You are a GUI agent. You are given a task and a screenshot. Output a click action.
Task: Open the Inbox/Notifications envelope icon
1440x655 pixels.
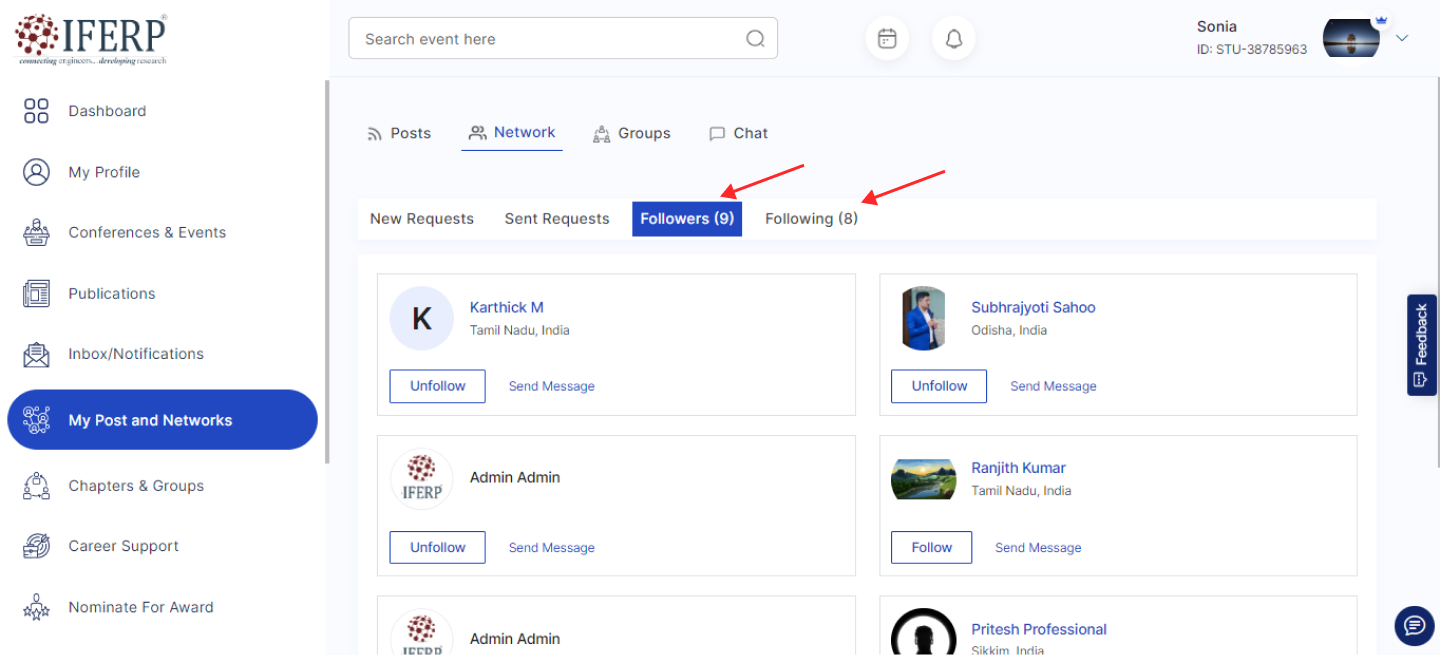(36, 354)
